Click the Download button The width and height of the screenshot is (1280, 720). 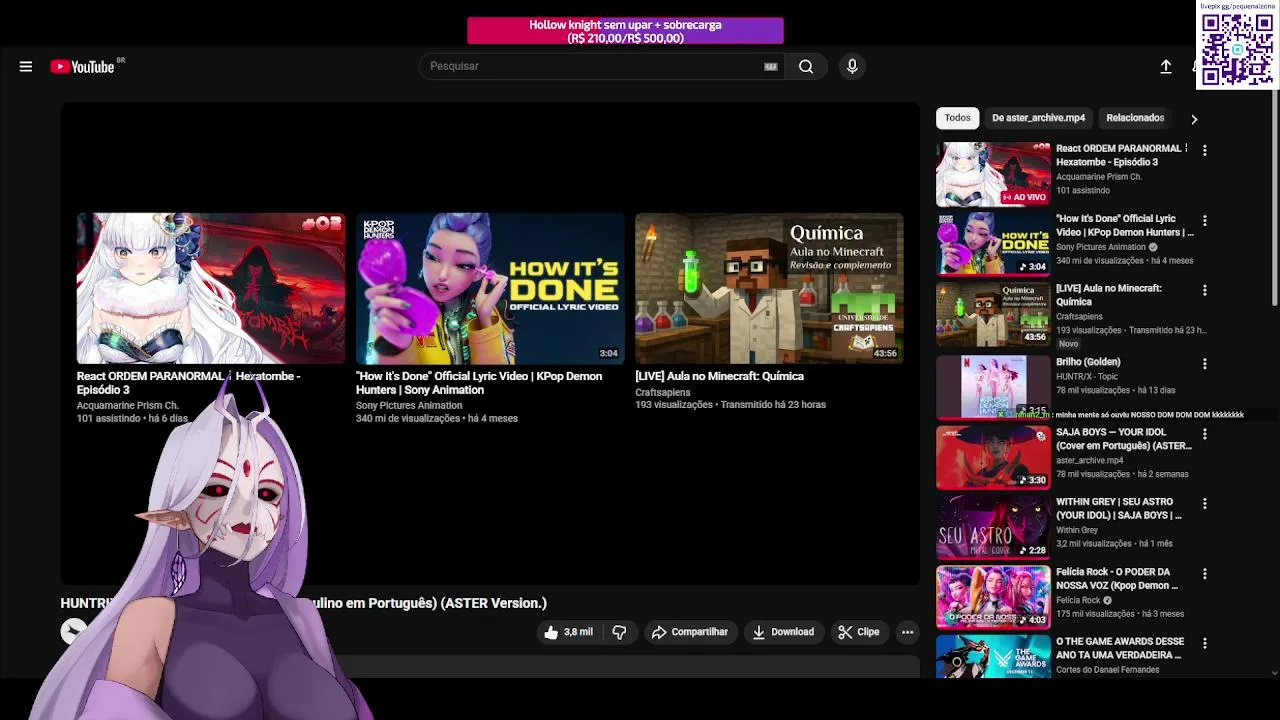tap(783, 632)
